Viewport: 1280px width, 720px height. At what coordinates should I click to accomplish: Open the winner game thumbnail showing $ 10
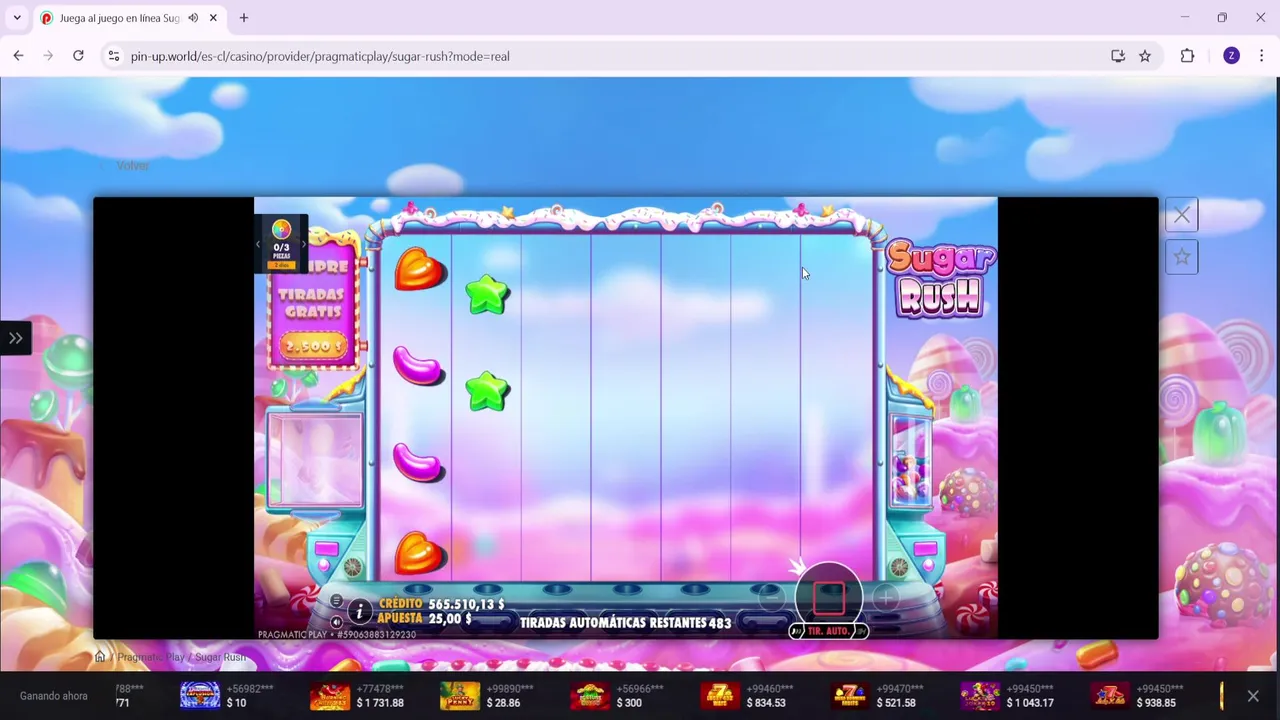click(200, 695)
